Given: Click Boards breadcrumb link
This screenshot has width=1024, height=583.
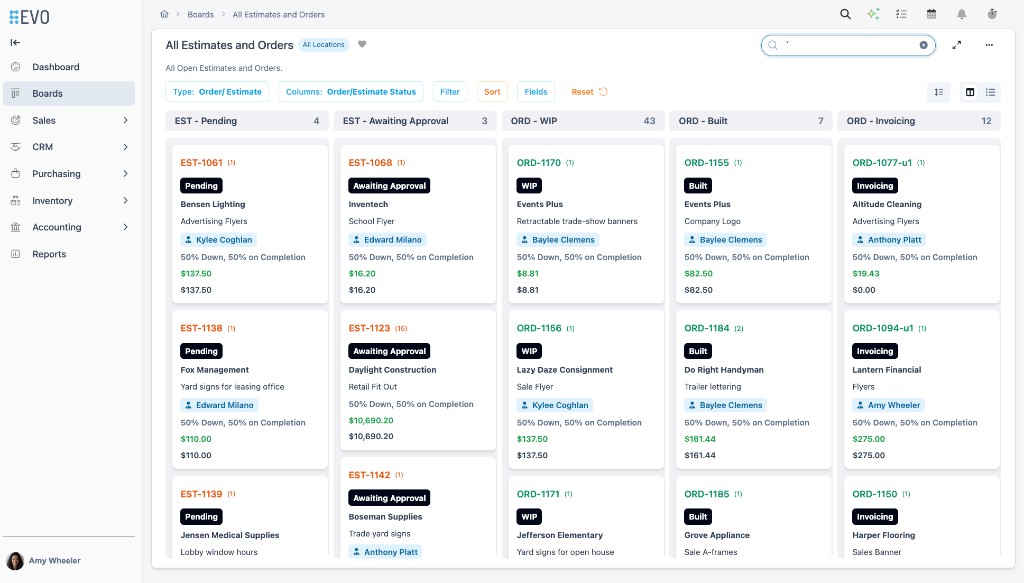Looking at the screenshot, I should point(200,14).
